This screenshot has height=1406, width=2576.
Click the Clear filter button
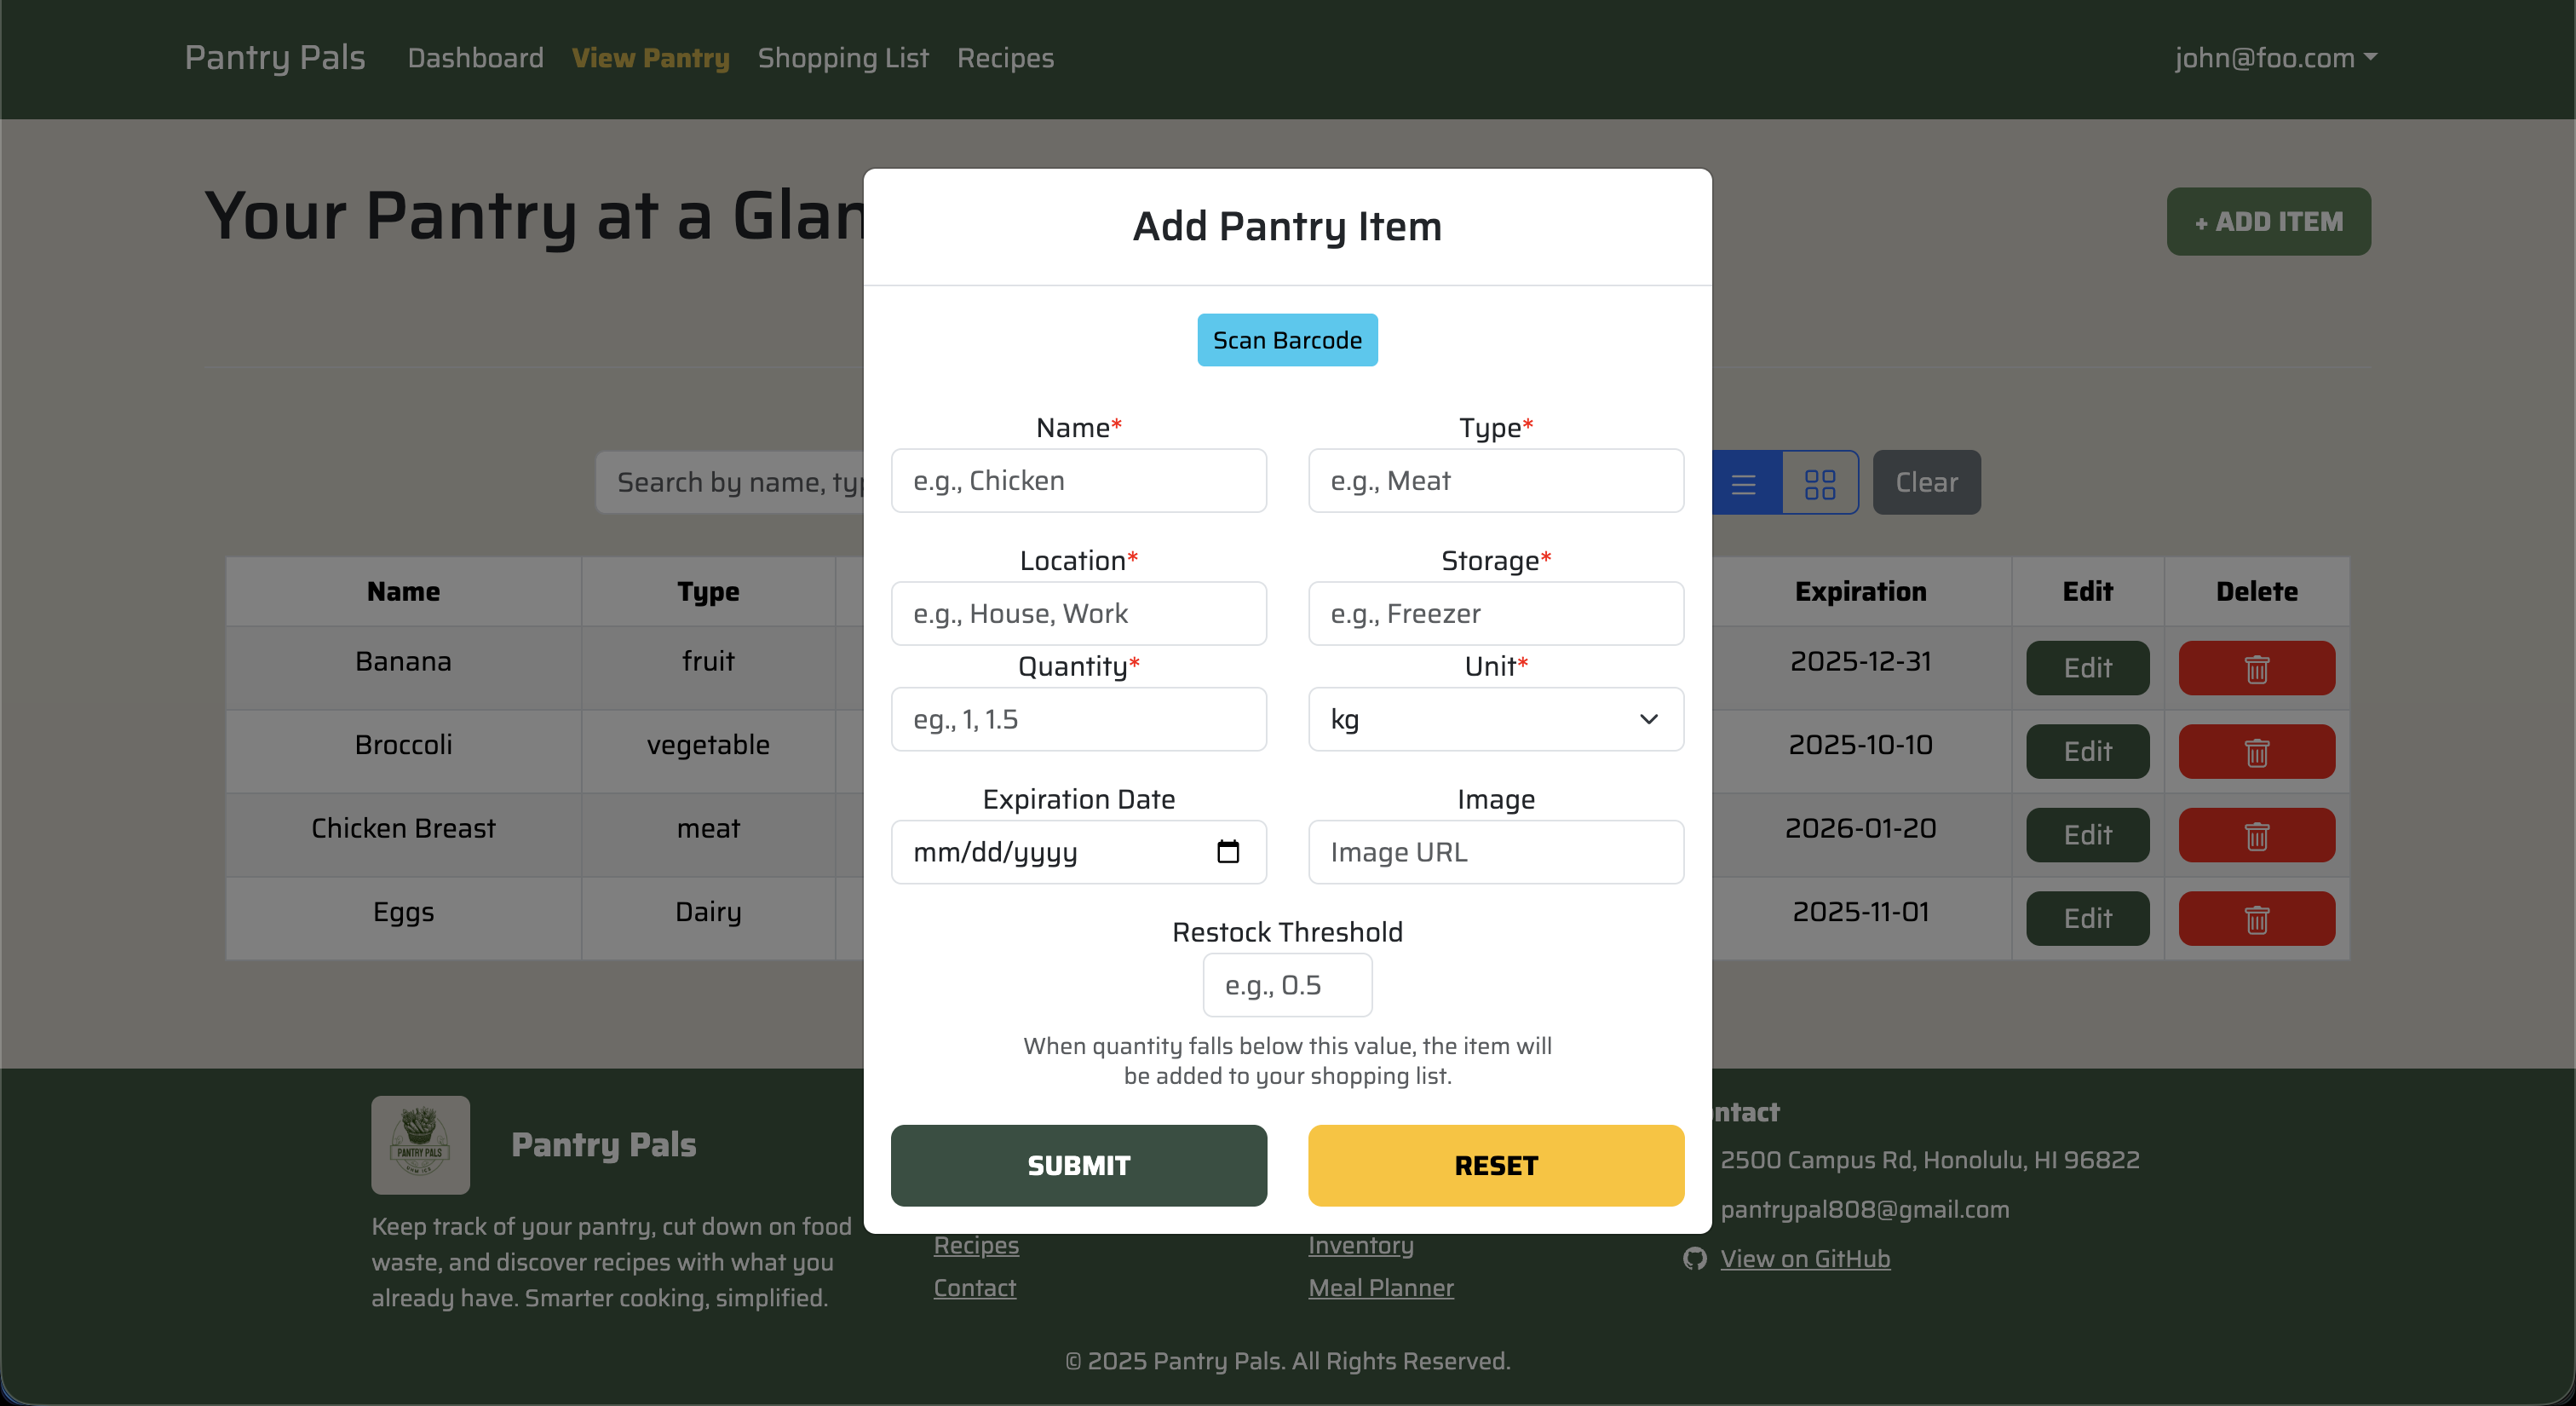[x=1925, y=482]
